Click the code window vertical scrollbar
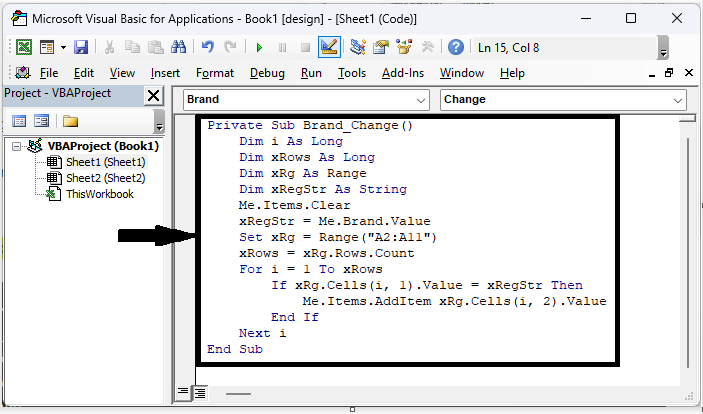This screenshot has height=414, width=703. (x=687, y=253)
